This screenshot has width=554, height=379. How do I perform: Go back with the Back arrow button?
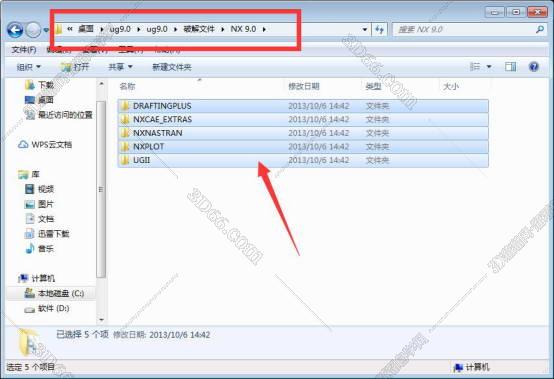click(15, 30)
